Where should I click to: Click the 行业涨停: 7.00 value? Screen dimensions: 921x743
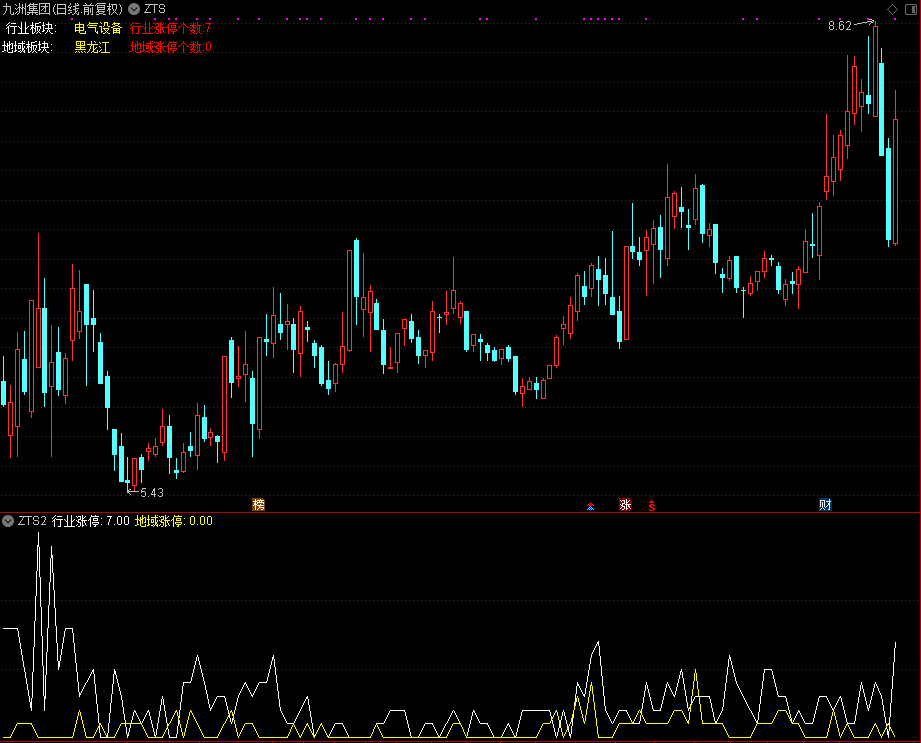tap(91, 521)
